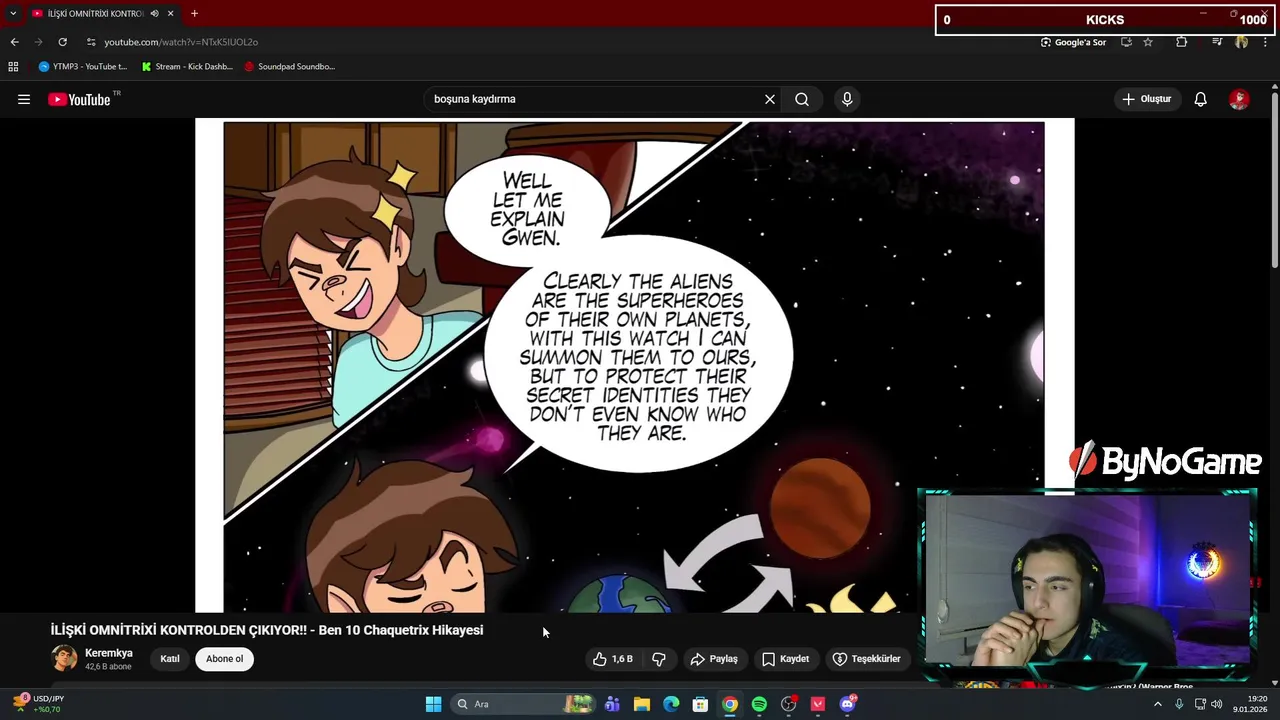Open network icon in system tray
The height and width of the screenshot is (720, 1280).
[1200, 704]
